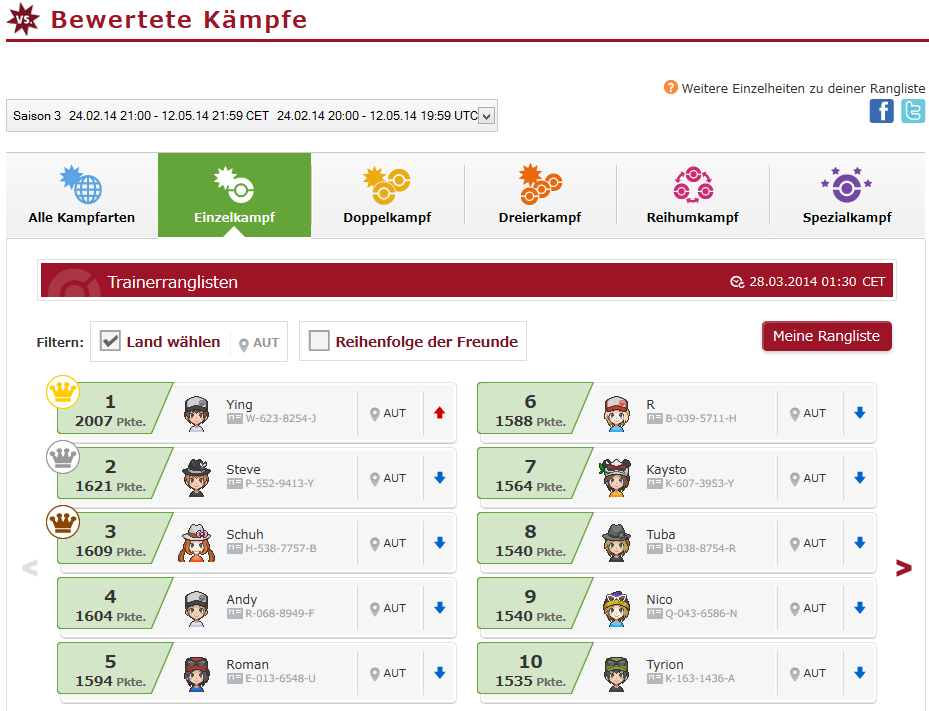This screenshot has height=711, width=929.
Task: Click the Bewertete Kämpfe page heading
Action: [x=179, y=20]
